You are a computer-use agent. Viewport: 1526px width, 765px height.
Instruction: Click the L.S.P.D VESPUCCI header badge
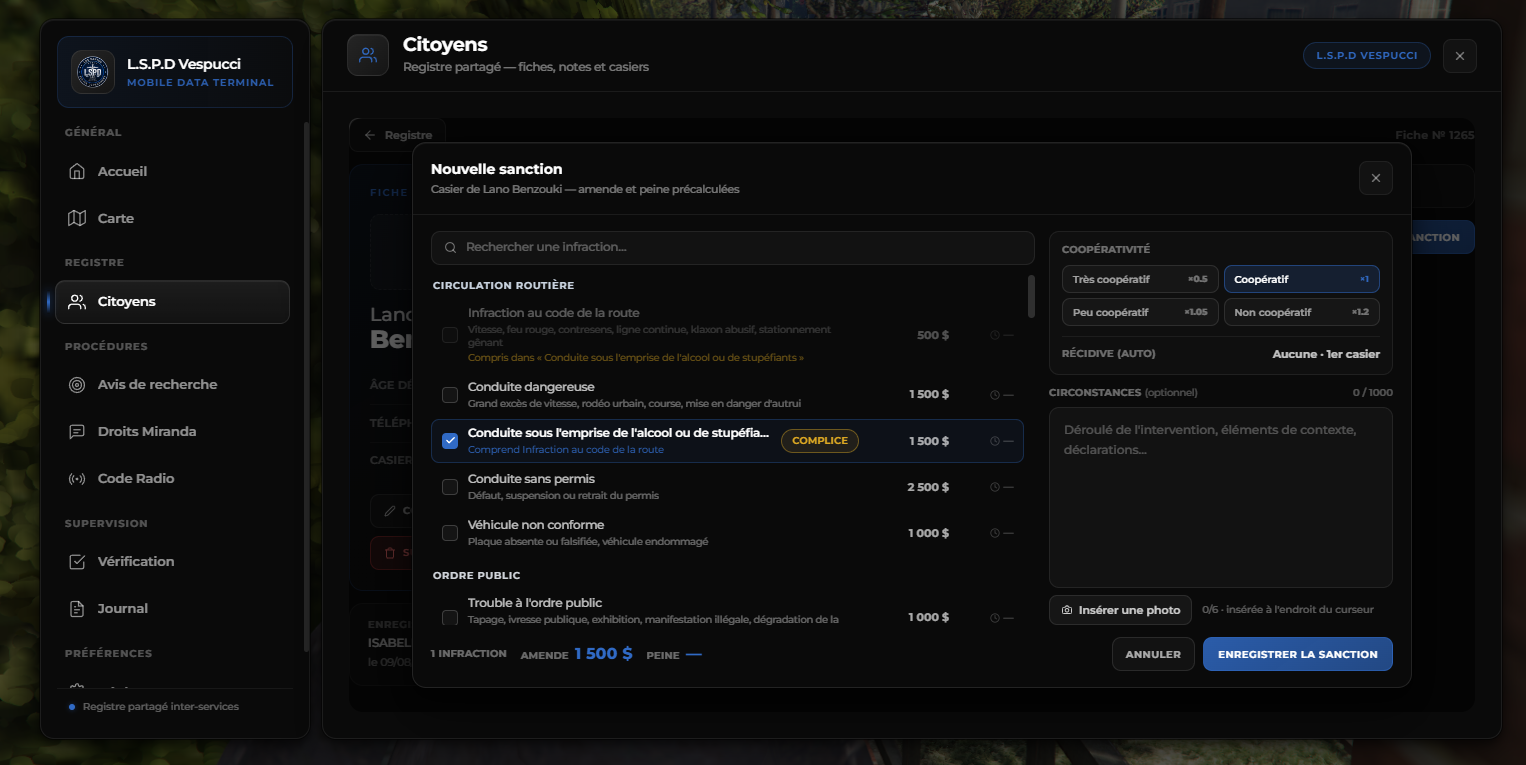[x=1366, y=55]
